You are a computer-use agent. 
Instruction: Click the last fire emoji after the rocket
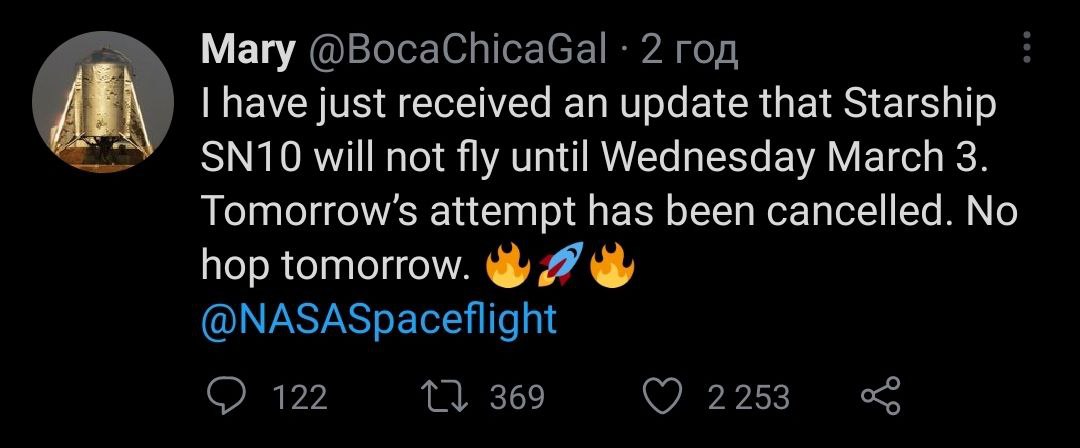(612, 266)
